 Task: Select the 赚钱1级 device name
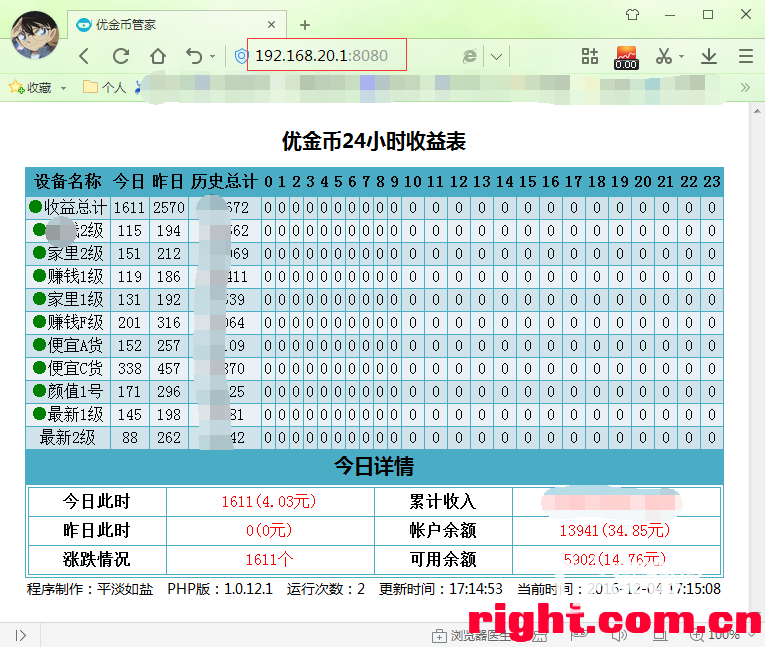click(76, 276)
